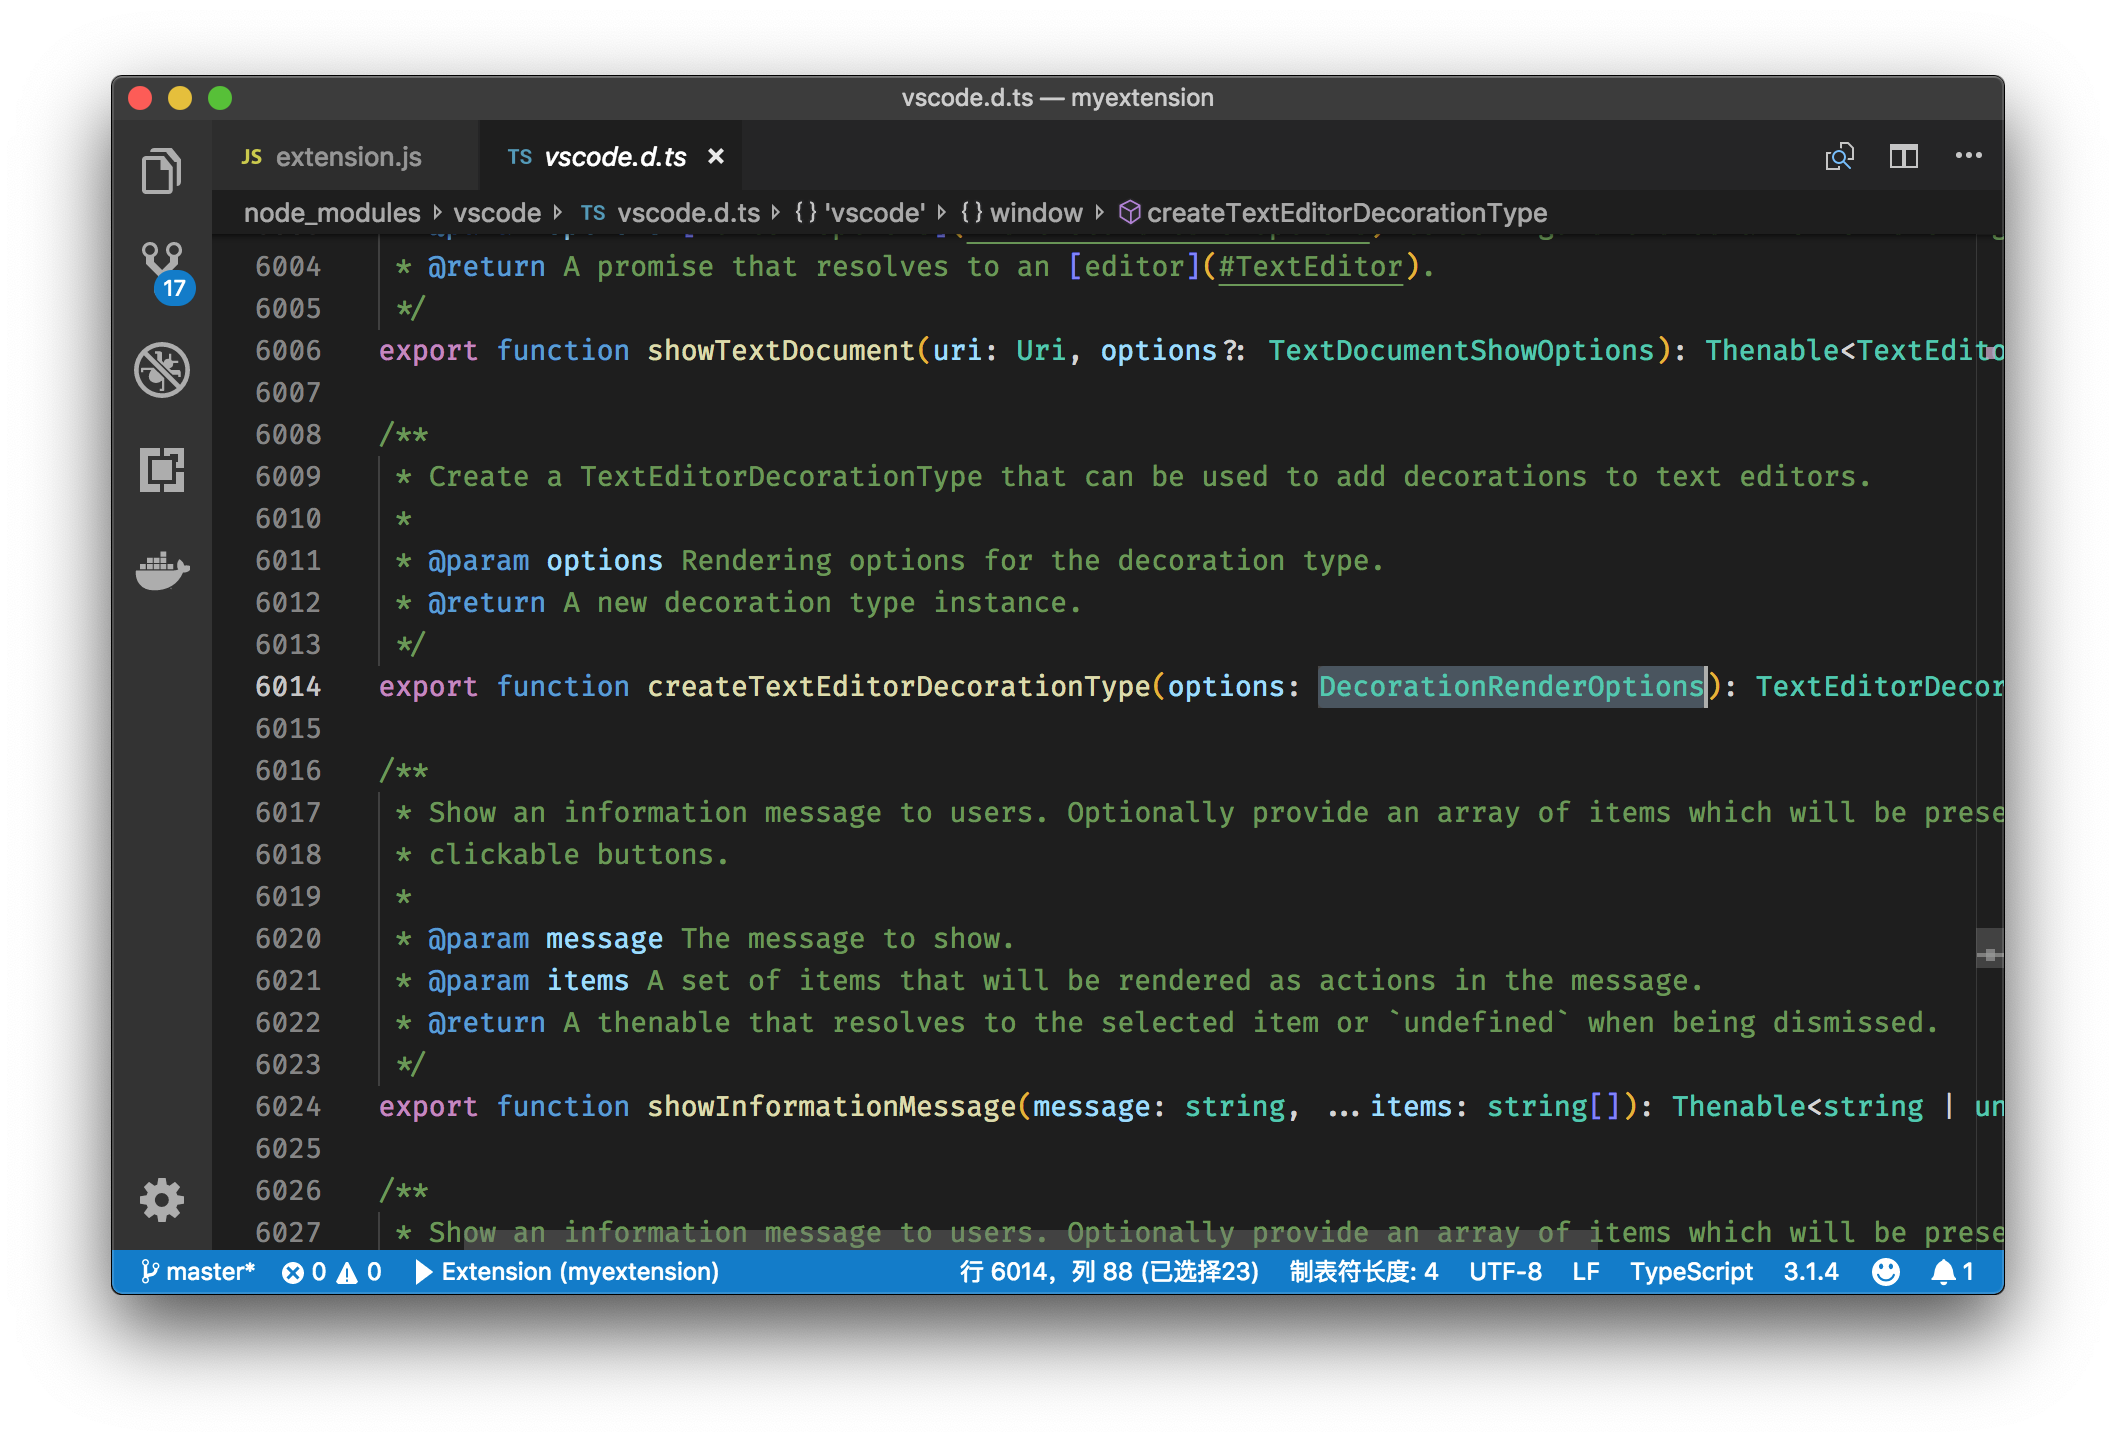2116x1442 pixels.
Task: Open the Explorer files icon
Action: [x=161, y=172]
